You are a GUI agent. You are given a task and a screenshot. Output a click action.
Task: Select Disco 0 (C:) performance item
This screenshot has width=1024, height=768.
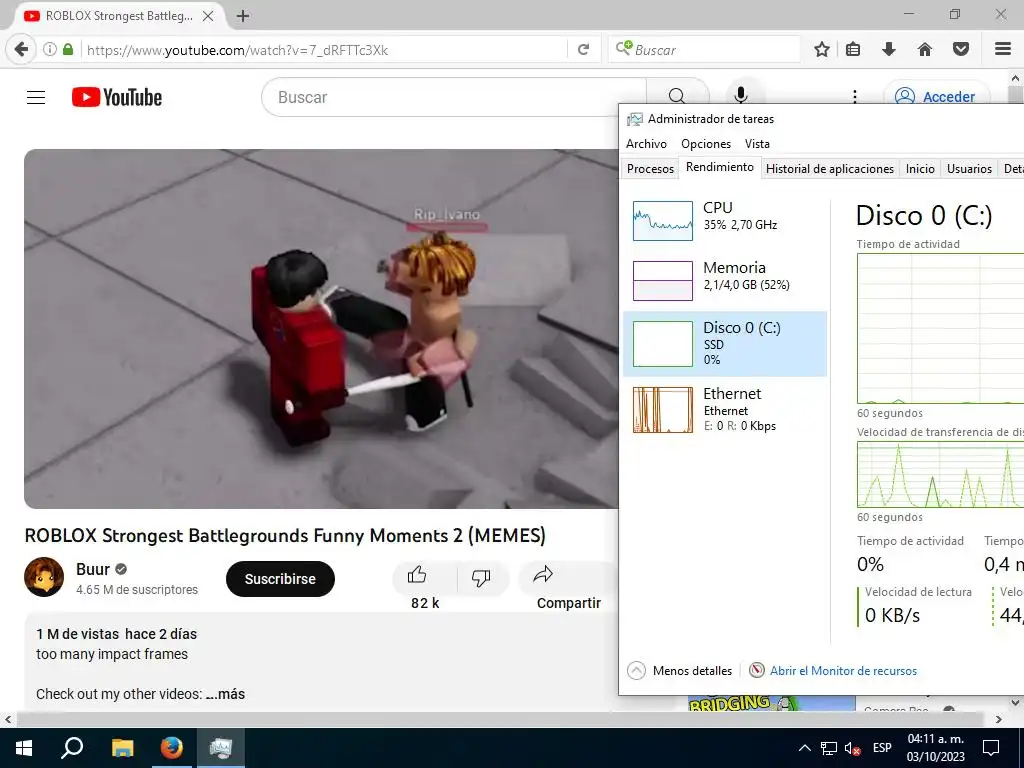[725, 344]
